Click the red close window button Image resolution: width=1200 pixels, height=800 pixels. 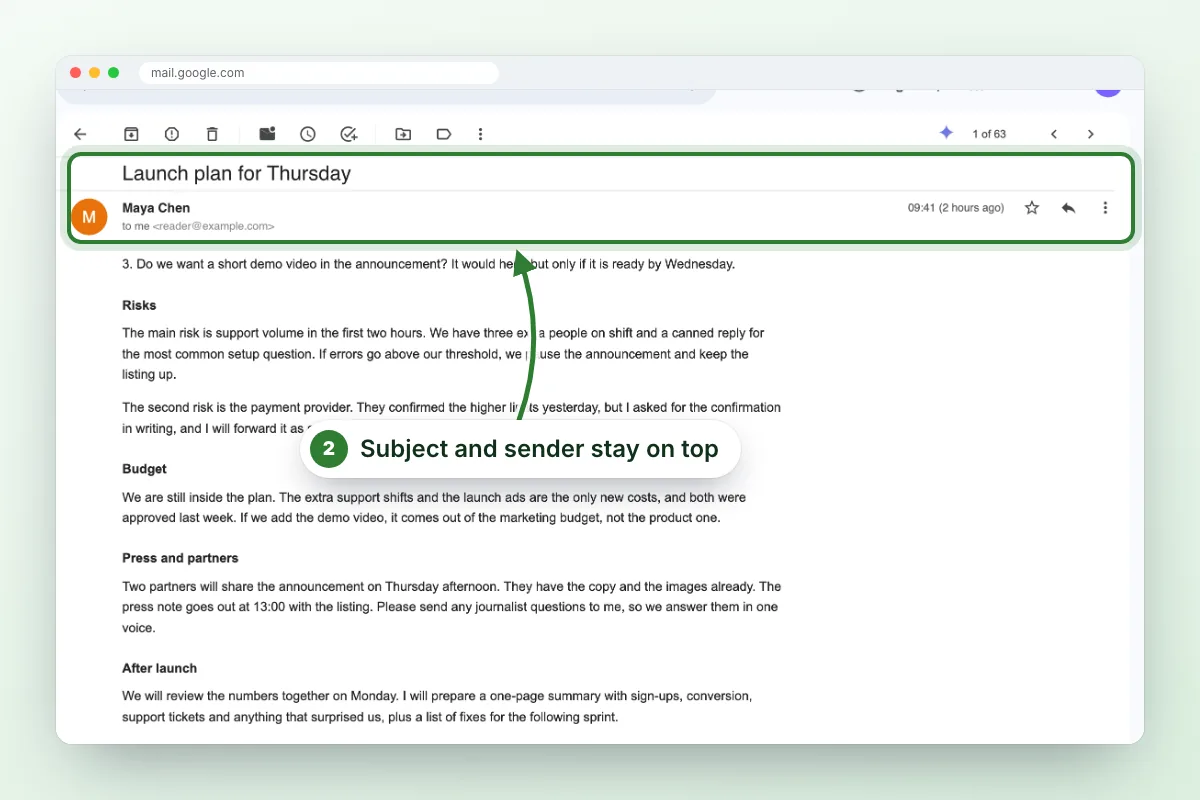point(75,73)
